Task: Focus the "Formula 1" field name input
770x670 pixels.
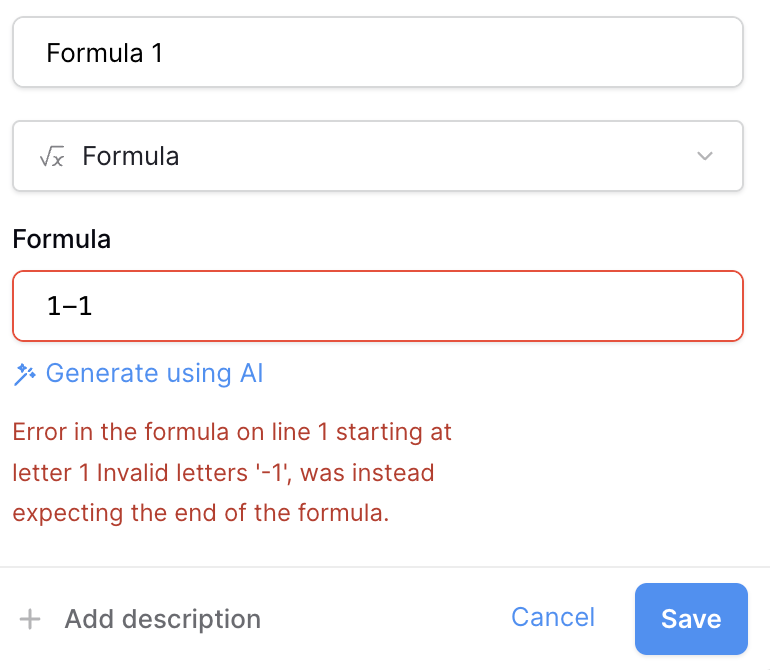Action: (378, 52)
